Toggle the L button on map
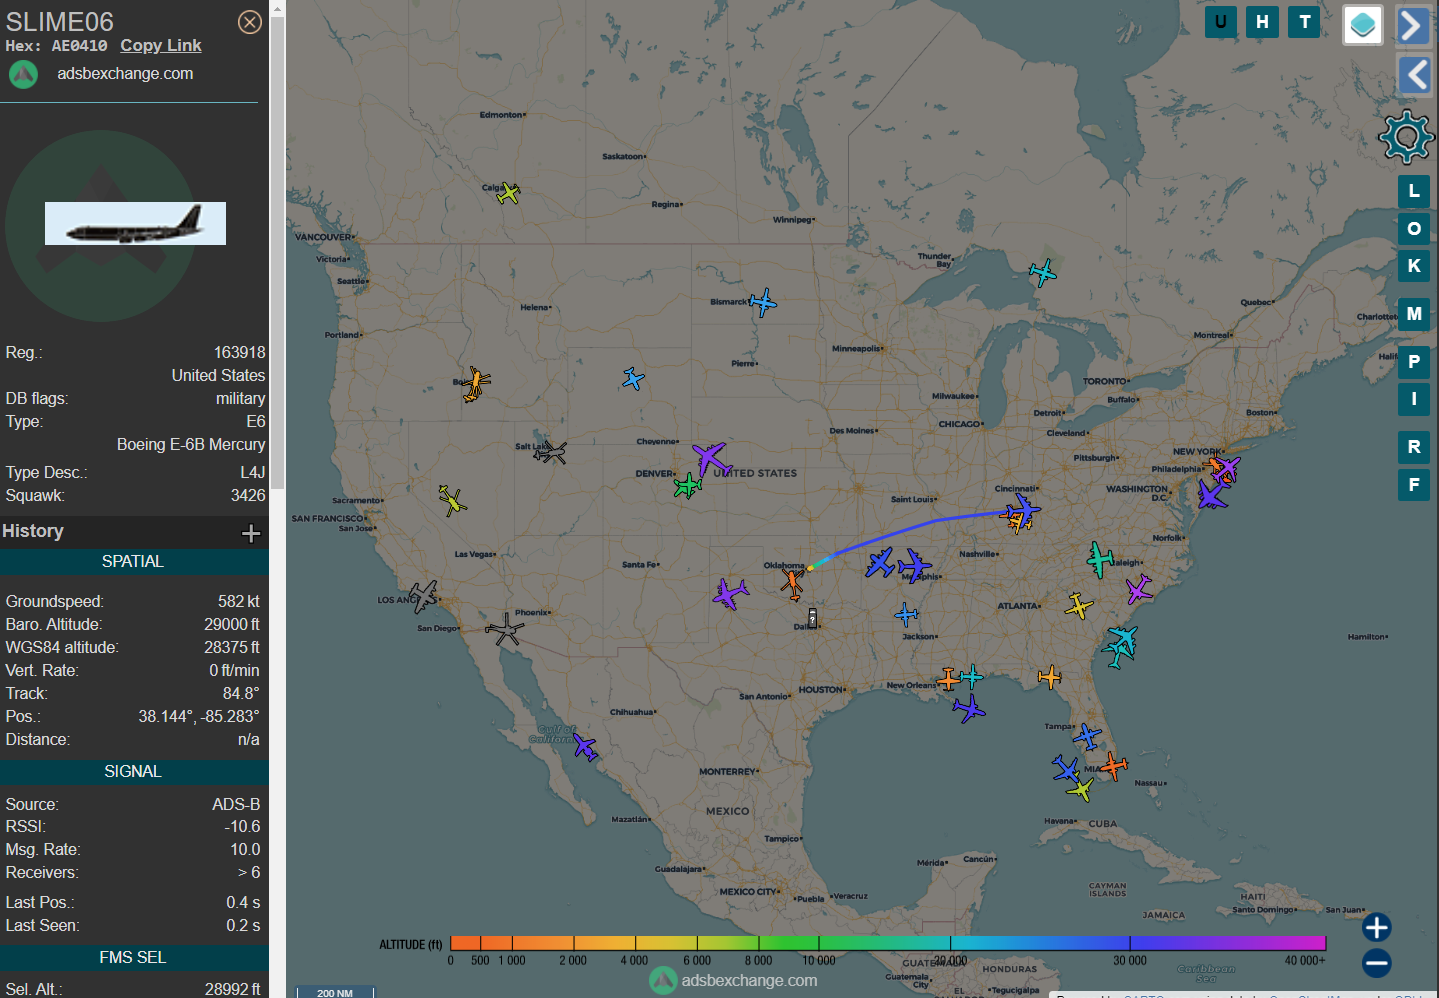This screenshot has height=998, width=1439. 1414,191
